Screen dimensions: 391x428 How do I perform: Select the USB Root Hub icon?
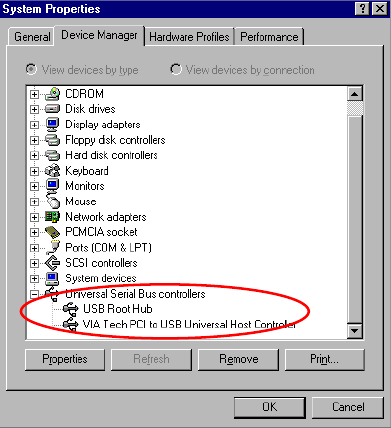click(70, 309)
